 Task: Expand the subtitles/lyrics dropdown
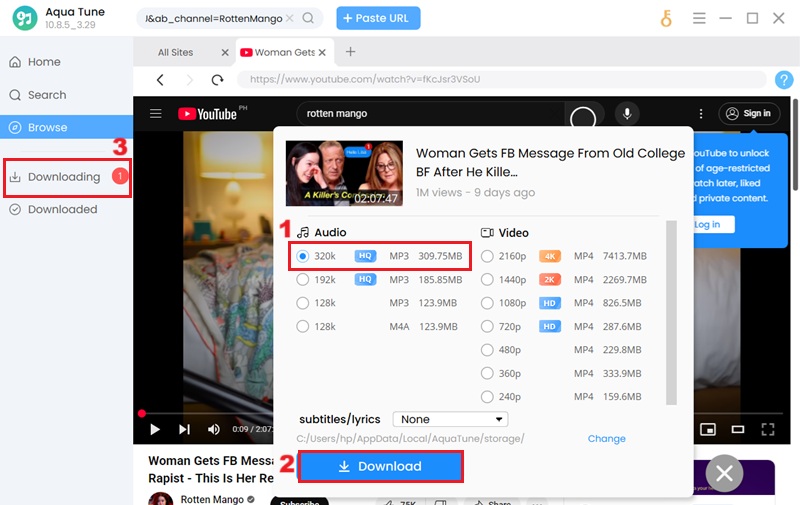450,419
